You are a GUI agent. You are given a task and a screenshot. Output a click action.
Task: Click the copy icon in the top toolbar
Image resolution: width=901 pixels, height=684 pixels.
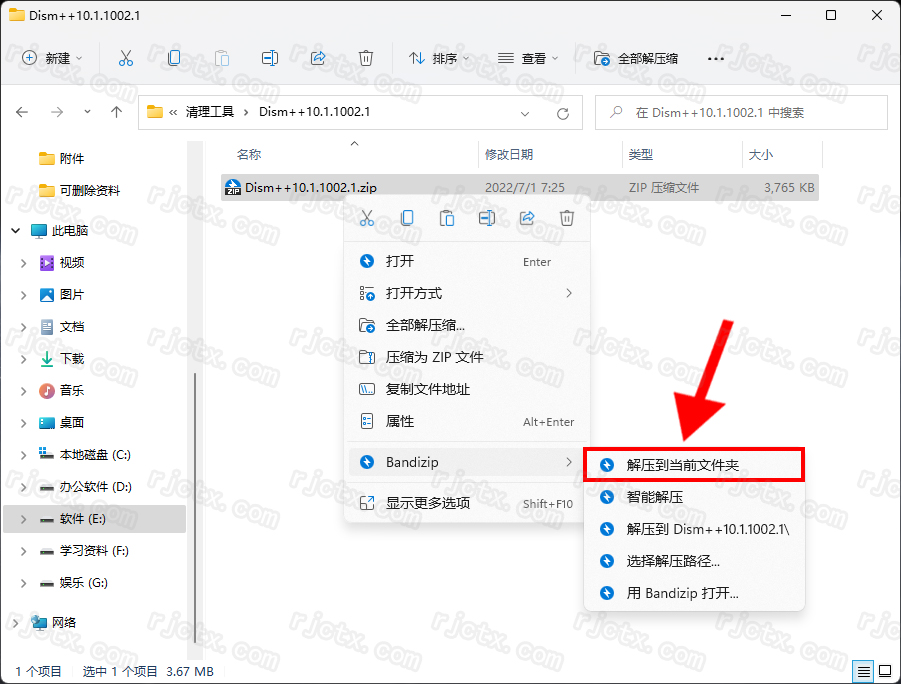pyautogui.click(x=174, y=58)
